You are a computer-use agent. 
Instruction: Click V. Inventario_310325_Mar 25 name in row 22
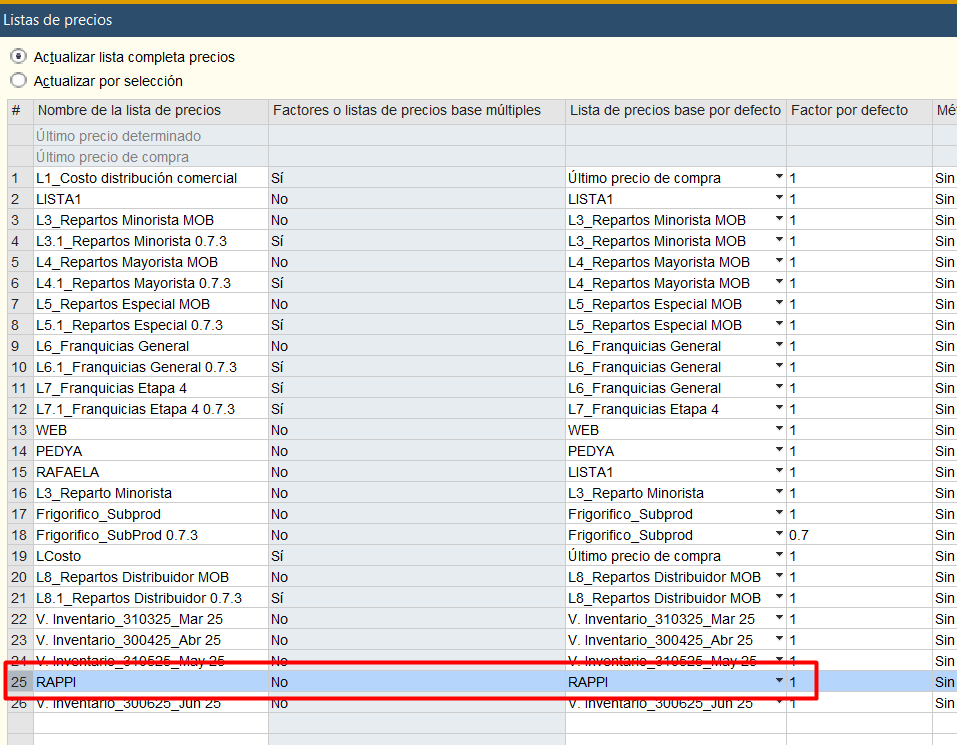click(129, 619)
